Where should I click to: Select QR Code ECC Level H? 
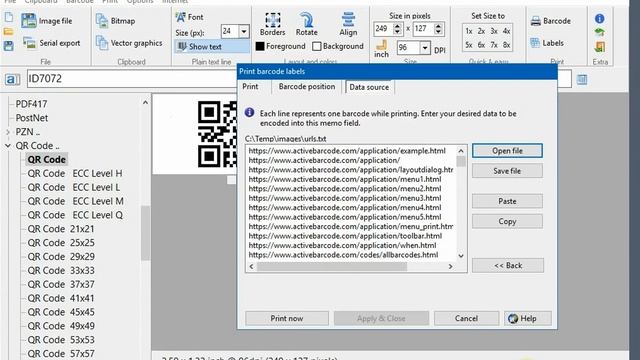coord(75,173)
